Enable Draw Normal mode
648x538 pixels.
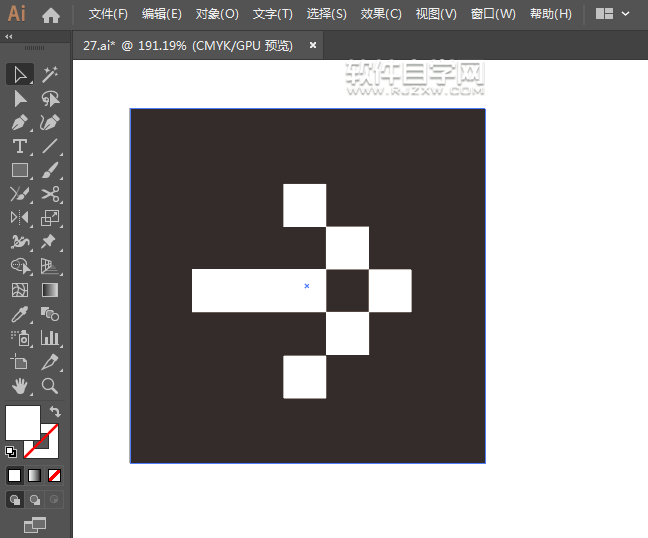pos(15,500)
